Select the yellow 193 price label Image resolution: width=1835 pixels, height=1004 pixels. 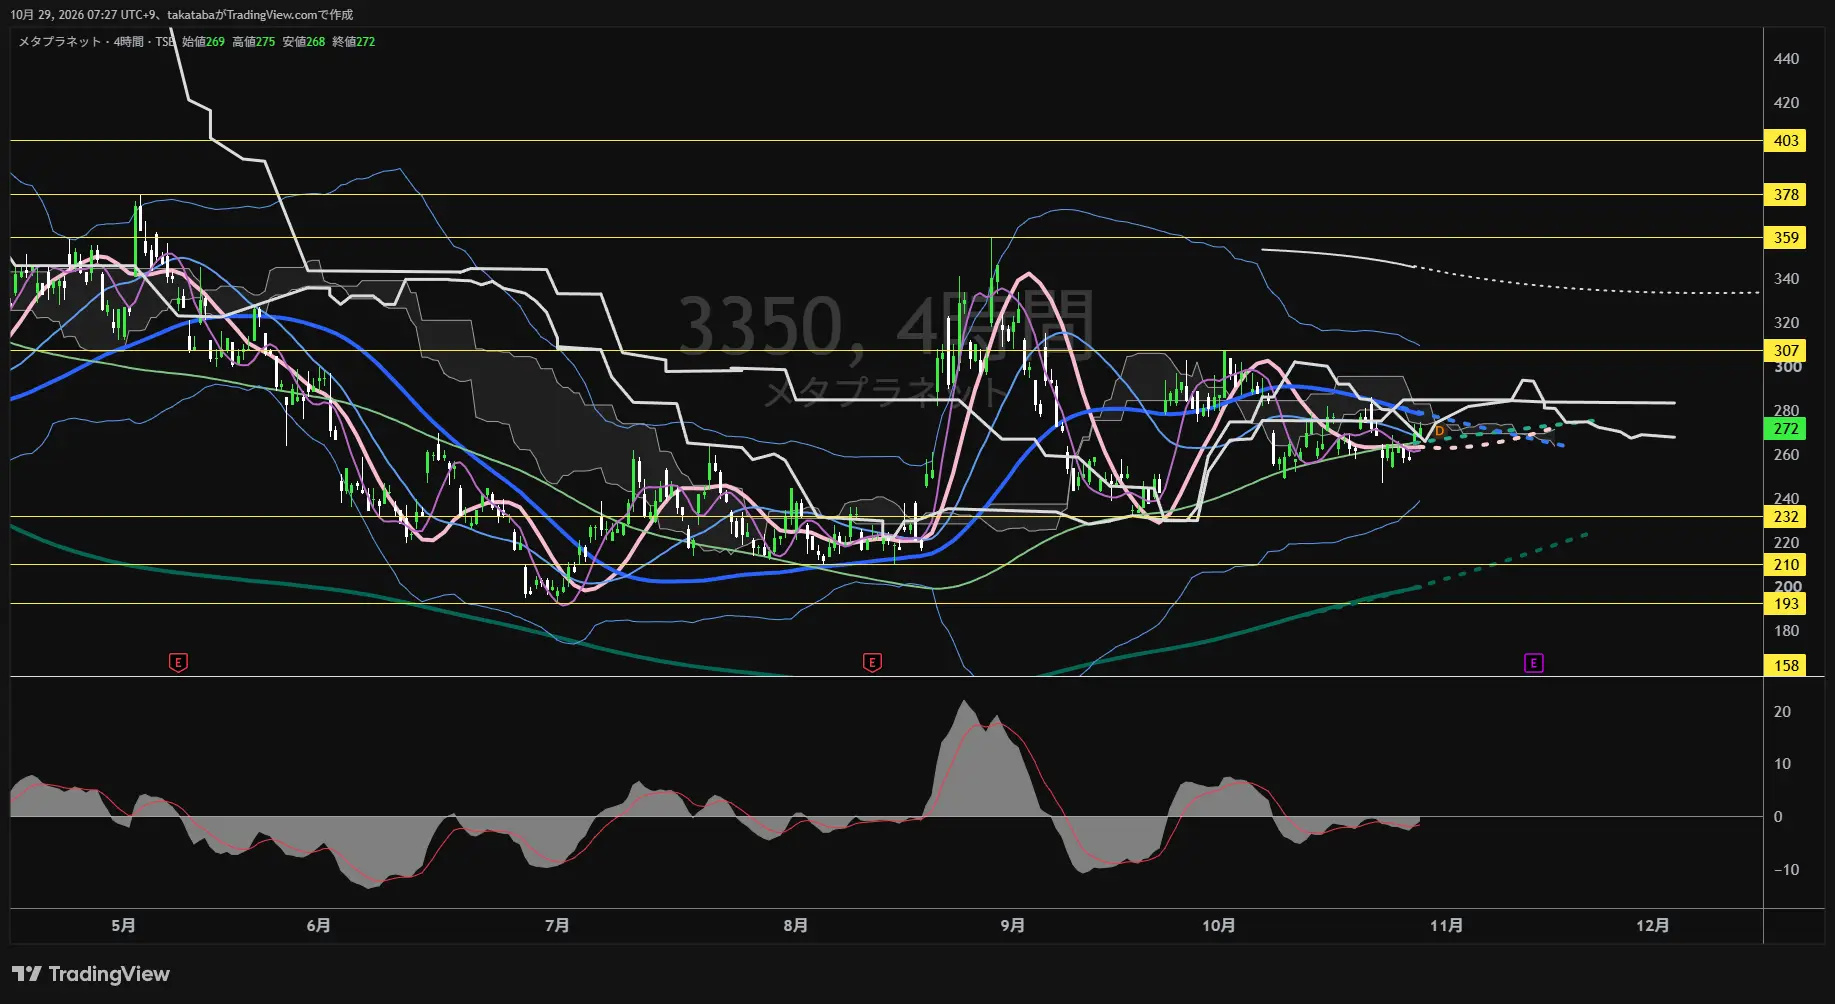tap(1786, 604)
